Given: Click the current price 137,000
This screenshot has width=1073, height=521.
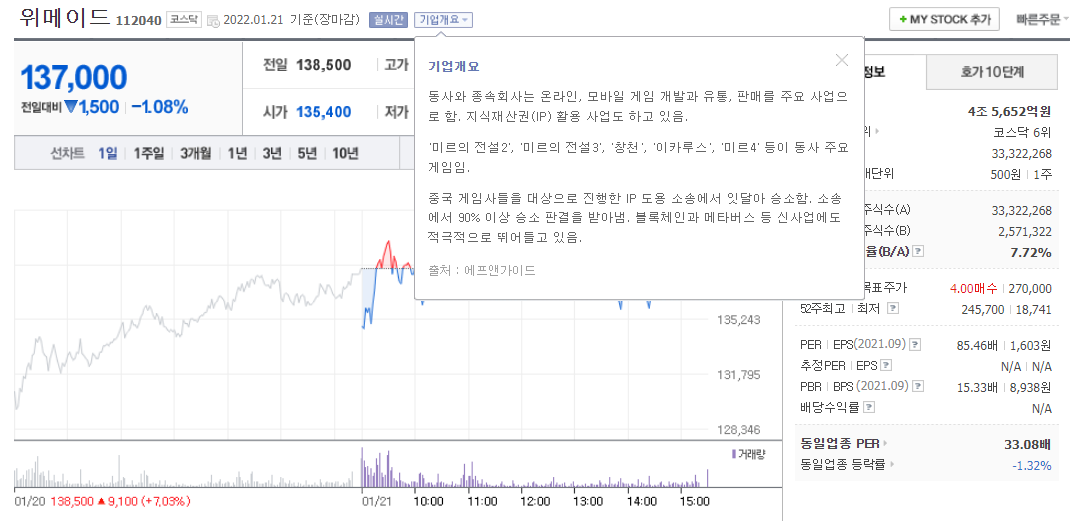Looking at the screenshot, I should click(74, 77).
